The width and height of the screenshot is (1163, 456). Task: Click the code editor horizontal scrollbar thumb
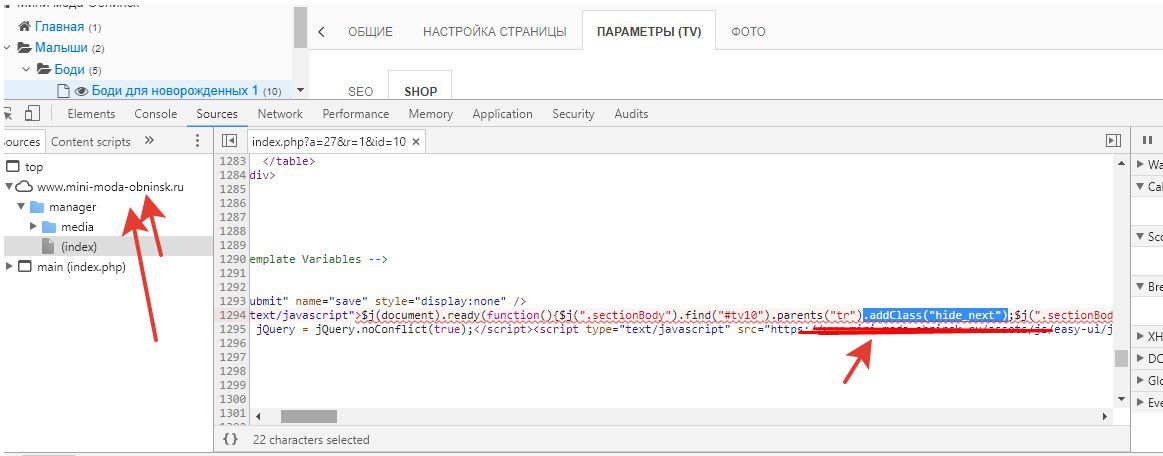(x=309, y=417)
